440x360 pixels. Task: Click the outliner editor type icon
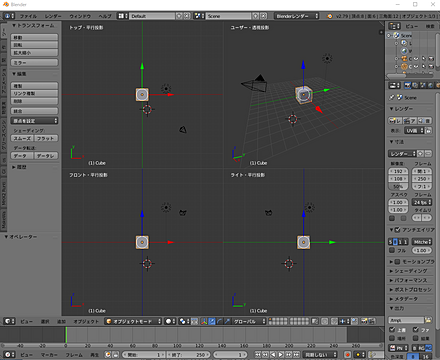(x=395, y=26)
